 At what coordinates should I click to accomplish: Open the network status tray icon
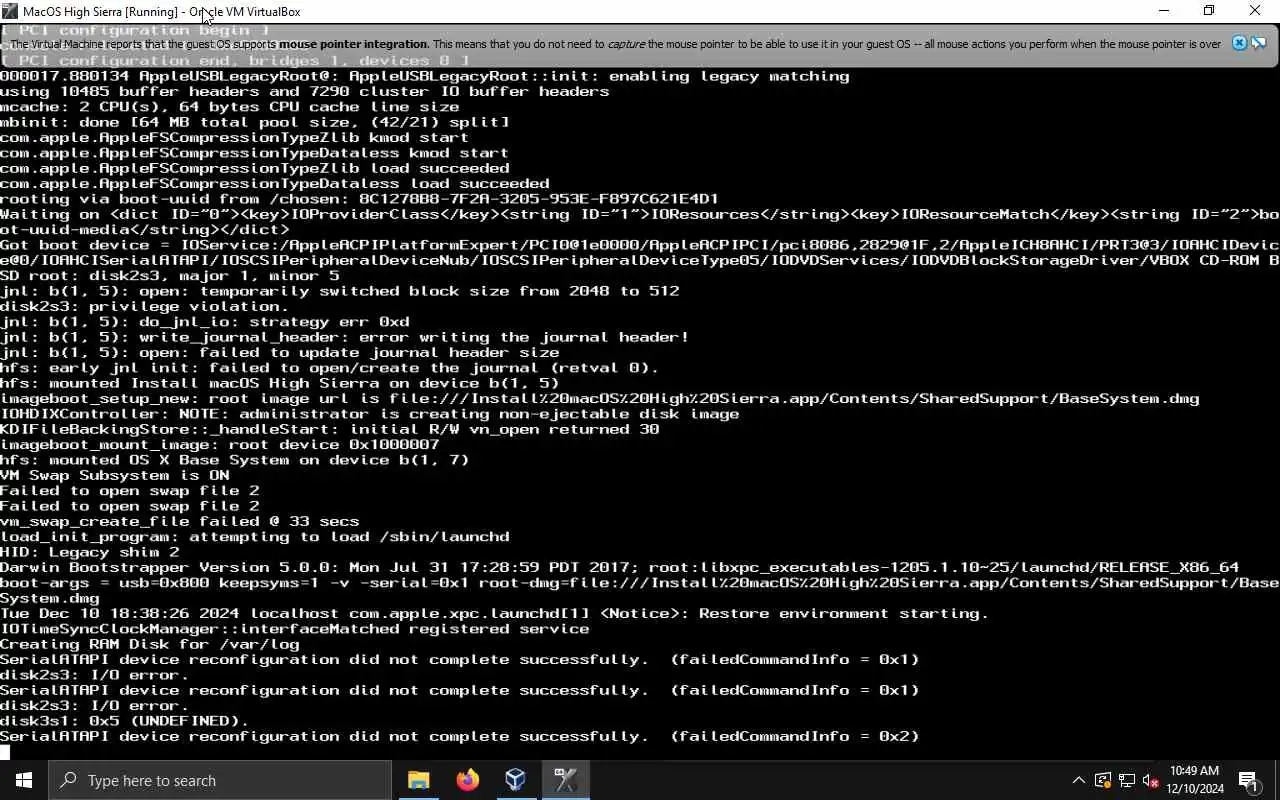click(x=1126, y=780)
